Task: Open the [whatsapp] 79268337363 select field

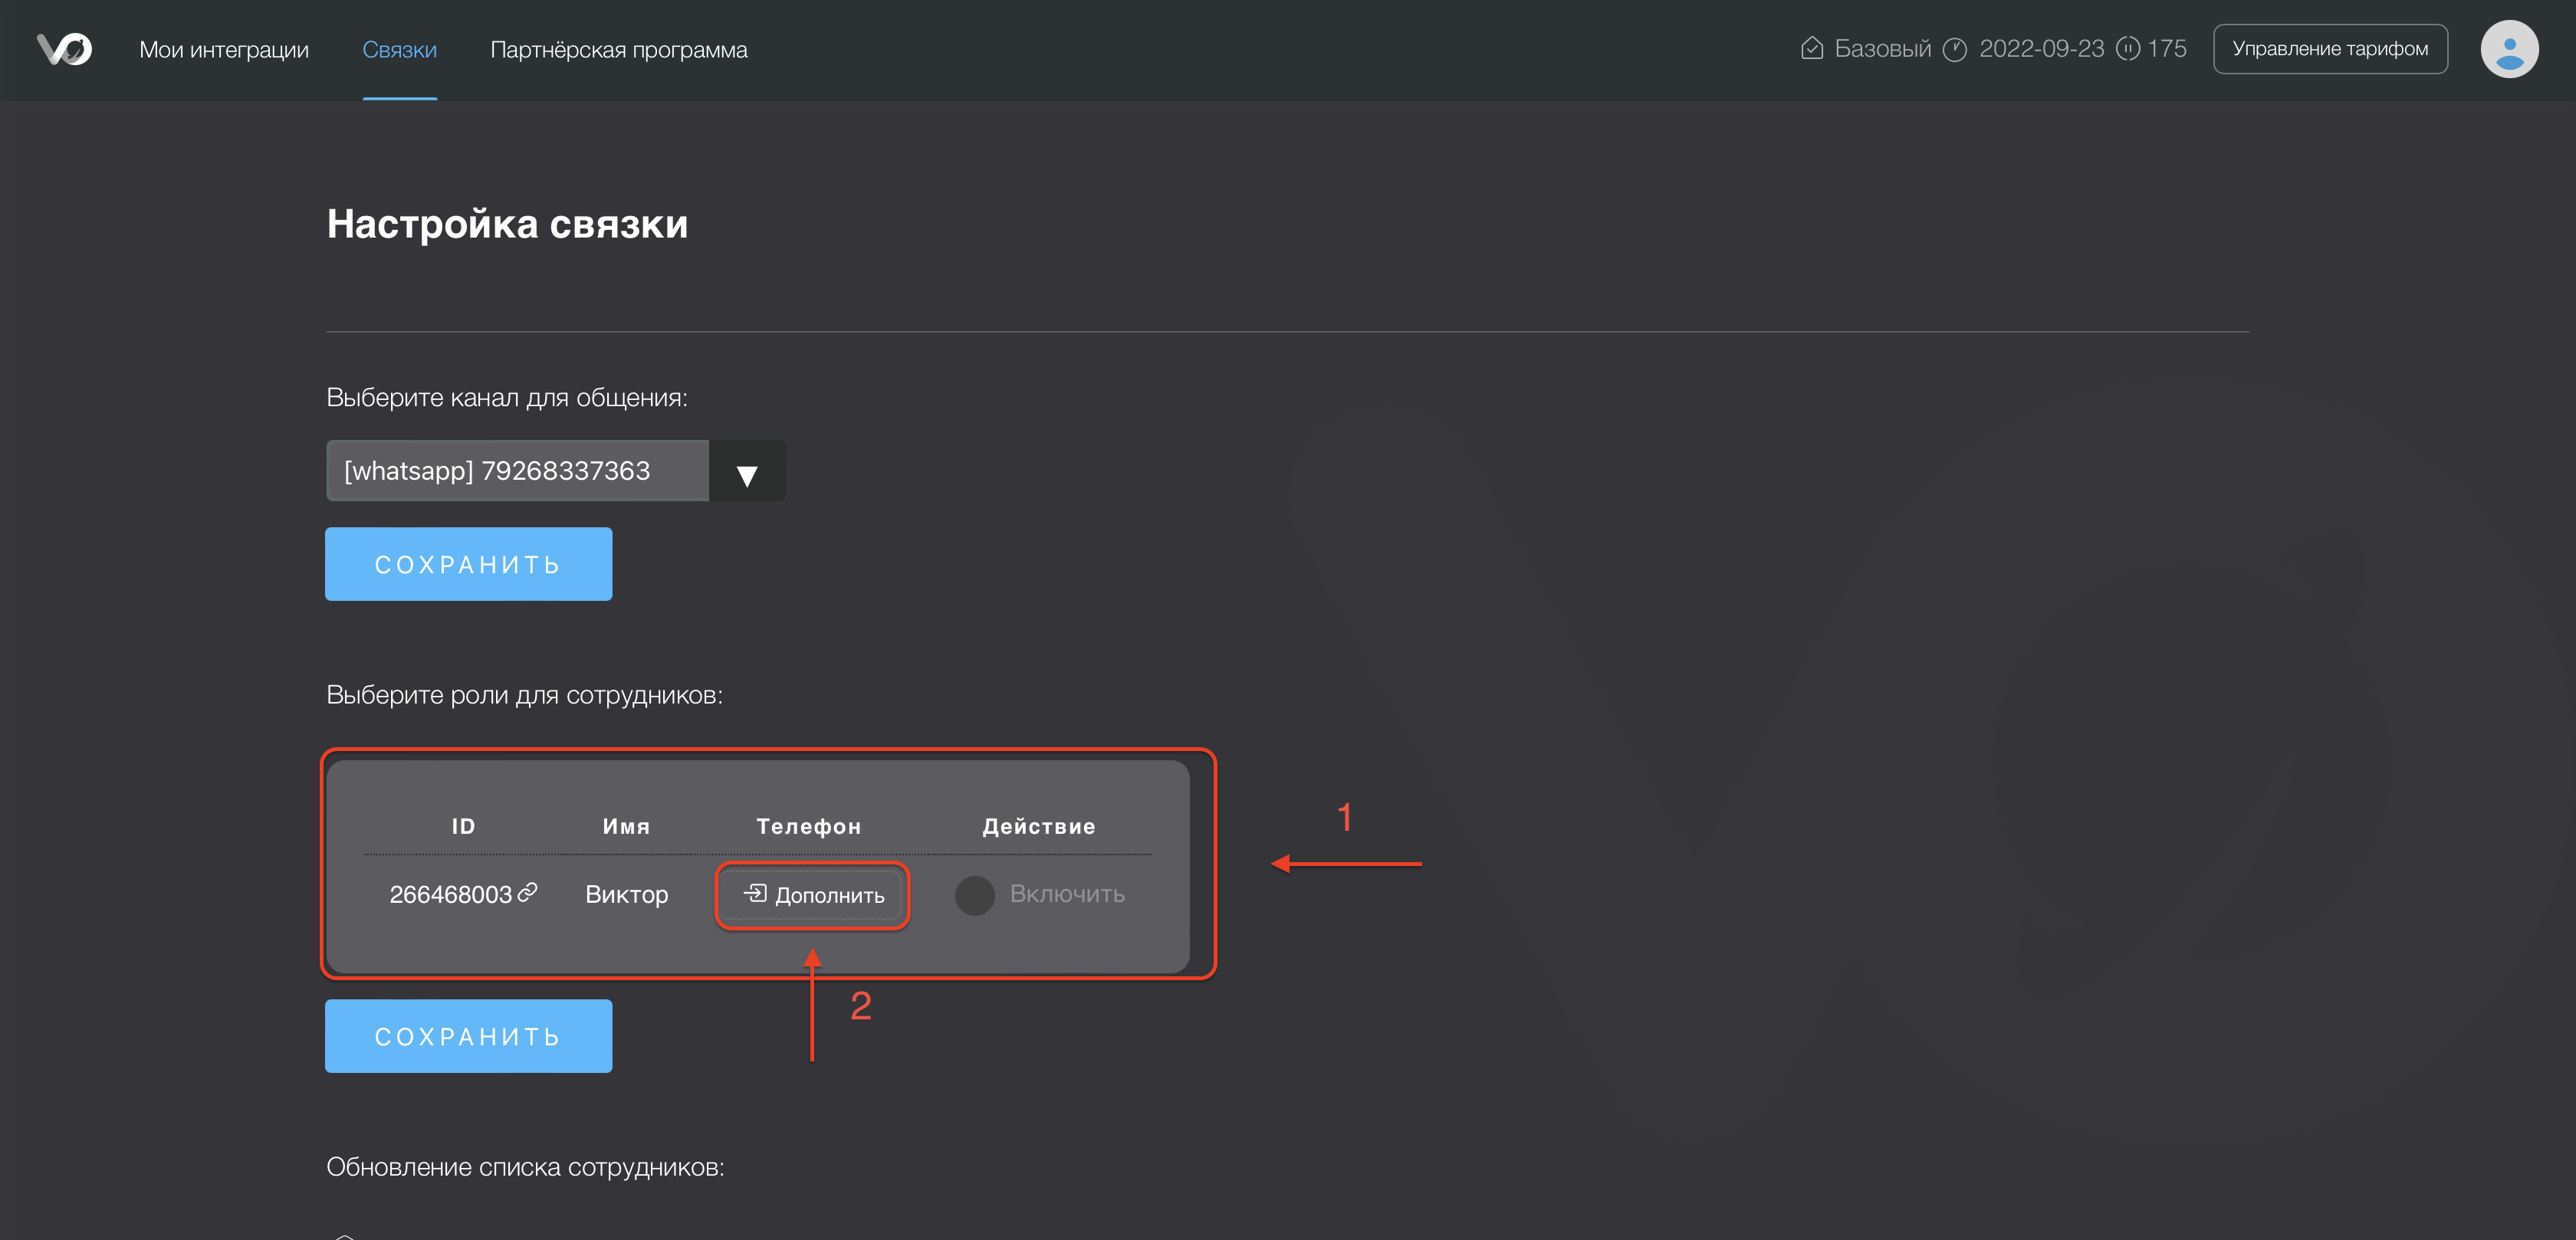Action: (517, 471)
